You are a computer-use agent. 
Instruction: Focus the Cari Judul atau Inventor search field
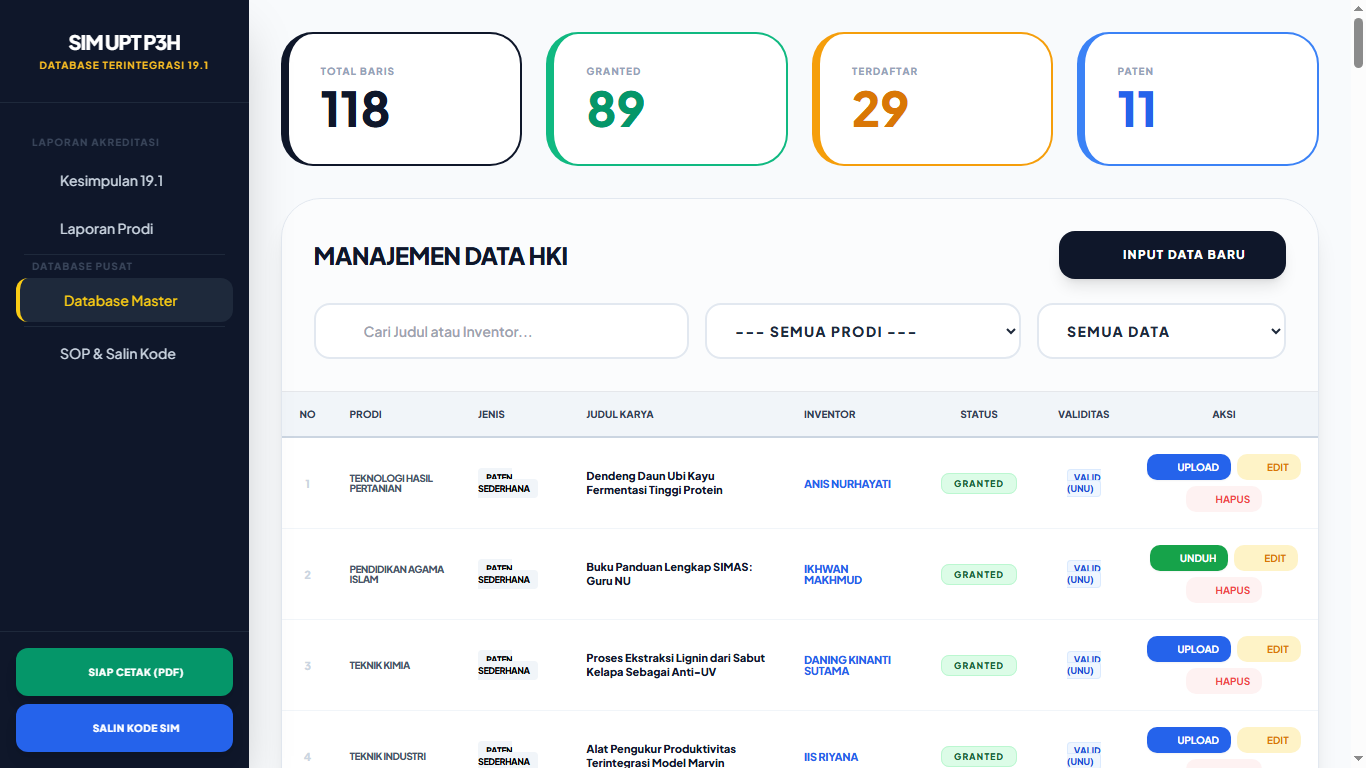point(501,331)
